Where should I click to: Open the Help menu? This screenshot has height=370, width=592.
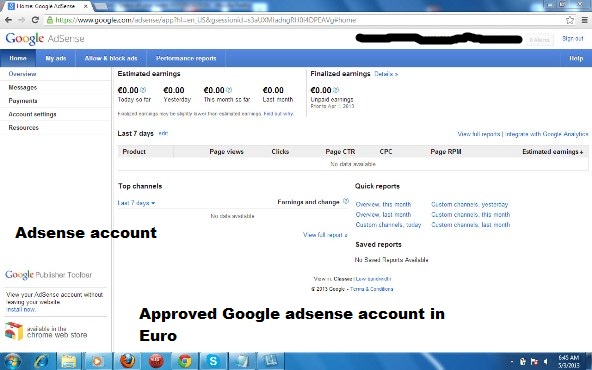coord(576,58)
